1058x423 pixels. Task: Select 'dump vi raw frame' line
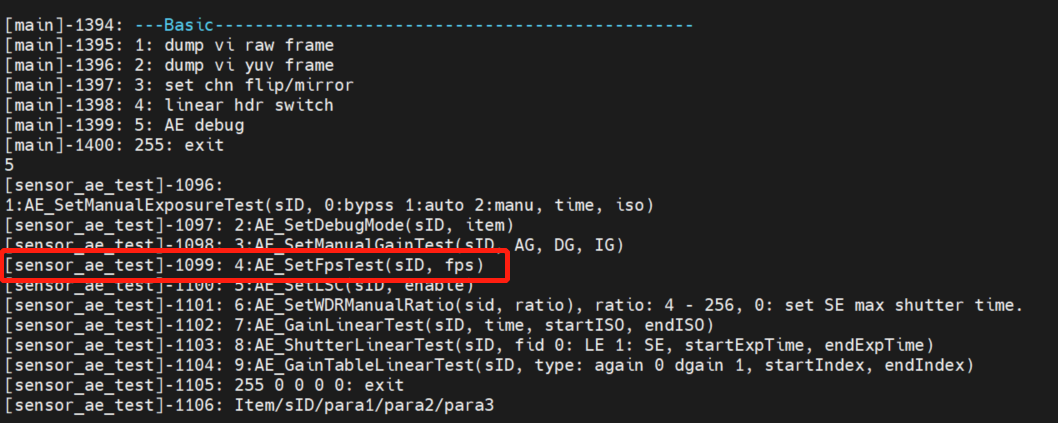(169, 46)
